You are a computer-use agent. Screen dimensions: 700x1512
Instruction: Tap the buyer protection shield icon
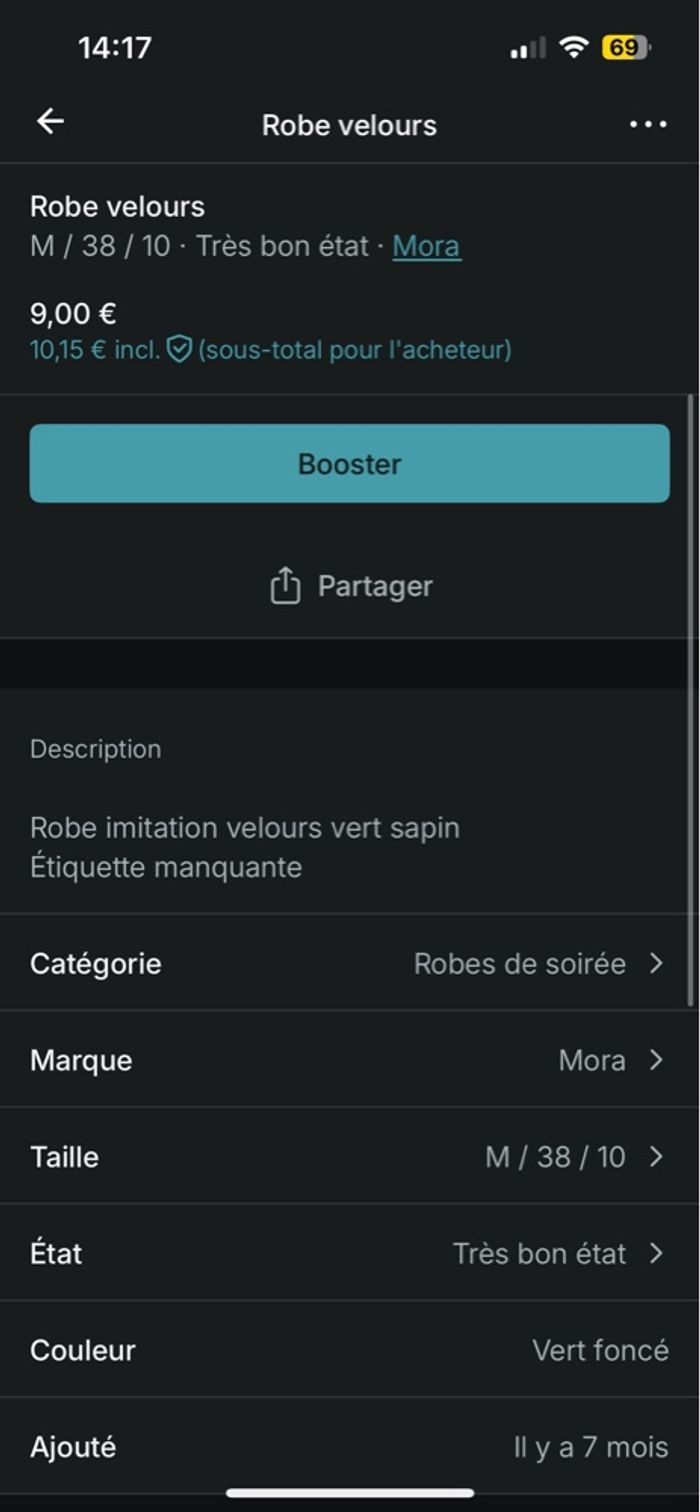click(179, 350)
